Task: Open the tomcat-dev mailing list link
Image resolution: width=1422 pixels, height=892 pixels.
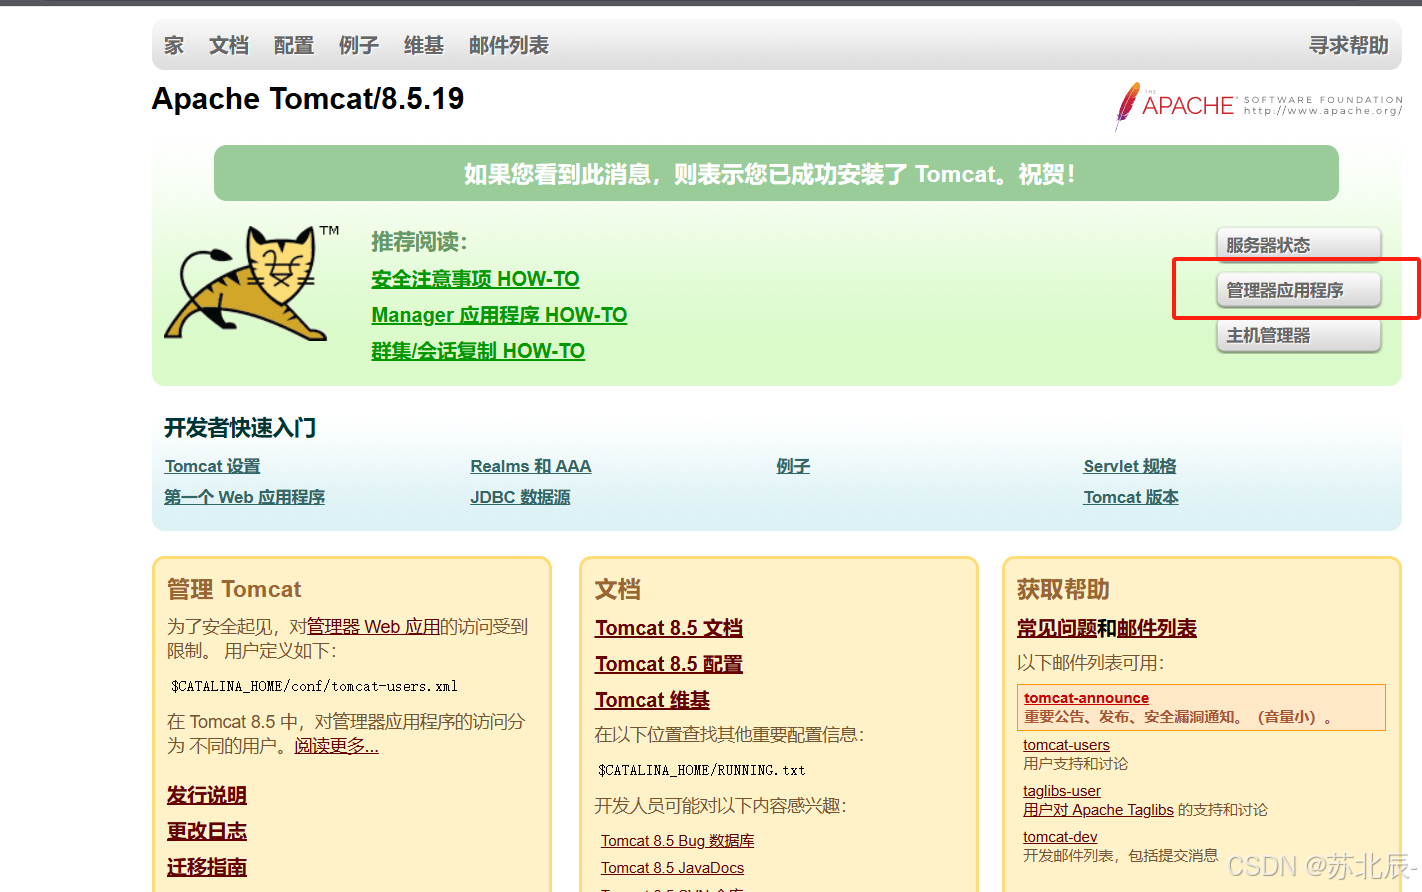Action: [1060, 837]
